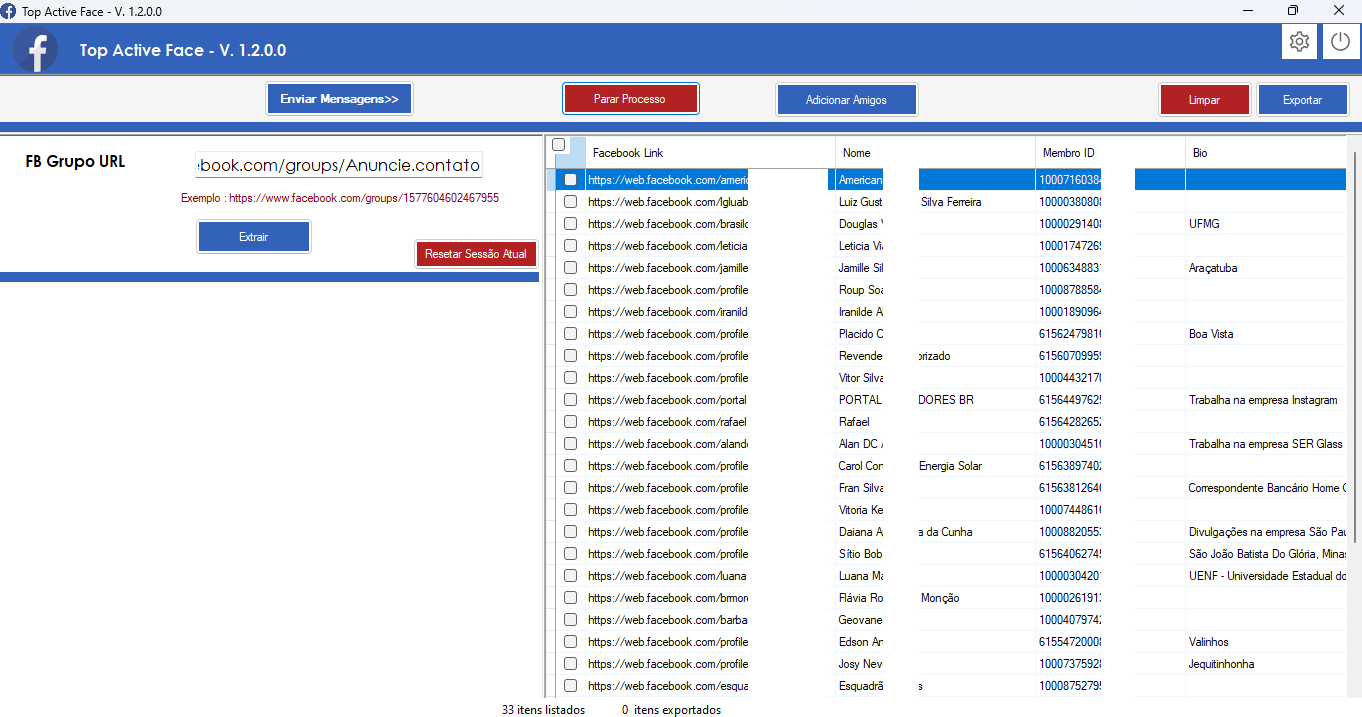The width and height of the screenshot is (1362, 717).
Task: Click Resetar Sessão Atual button
Action: point(476,254)
